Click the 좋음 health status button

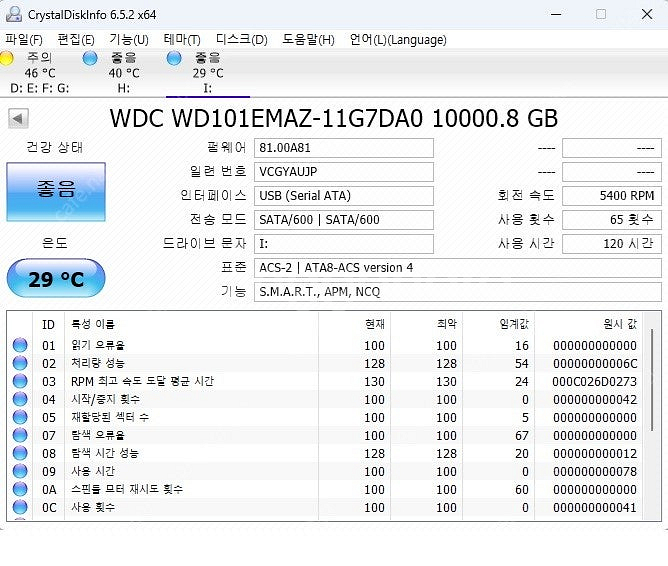pyautogui.click(x=56, y=192)
